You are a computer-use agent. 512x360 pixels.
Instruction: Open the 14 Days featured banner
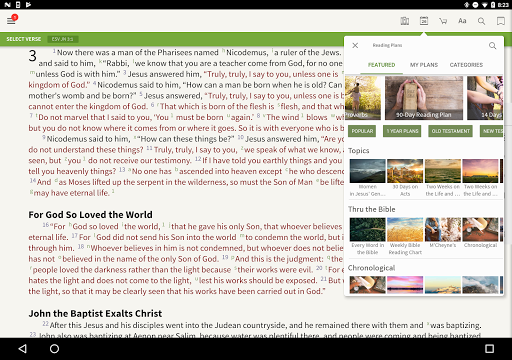click(x=485, y=98)
